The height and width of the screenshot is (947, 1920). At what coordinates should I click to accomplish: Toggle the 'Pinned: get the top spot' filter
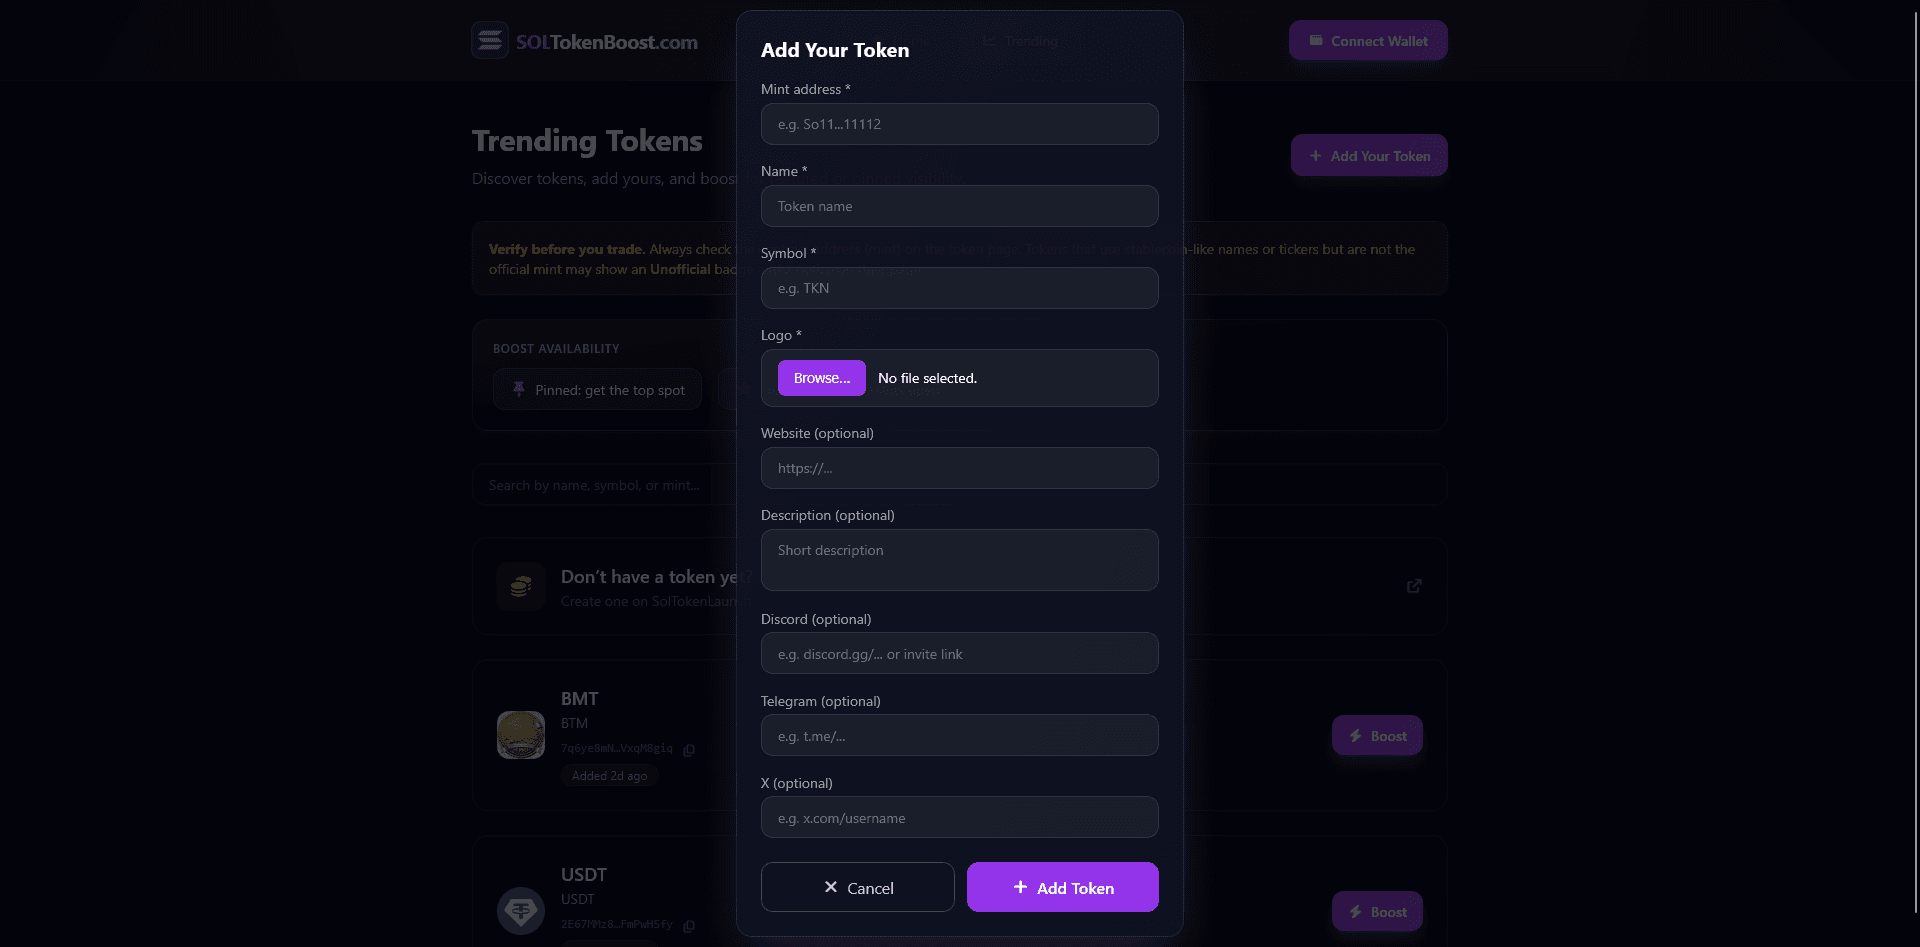tap(597, 389)
